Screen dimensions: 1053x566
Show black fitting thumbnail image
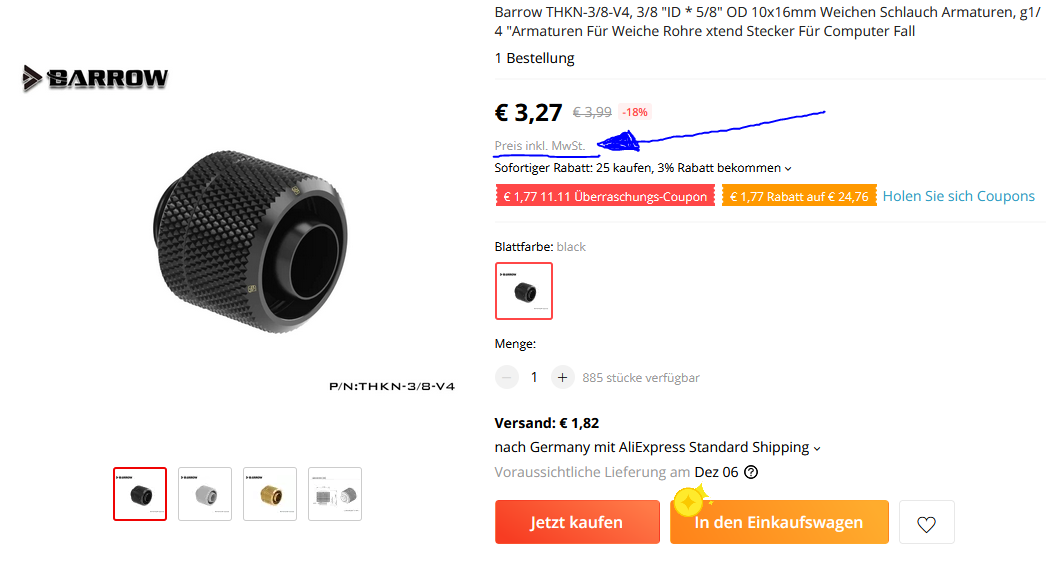[140, 494]
